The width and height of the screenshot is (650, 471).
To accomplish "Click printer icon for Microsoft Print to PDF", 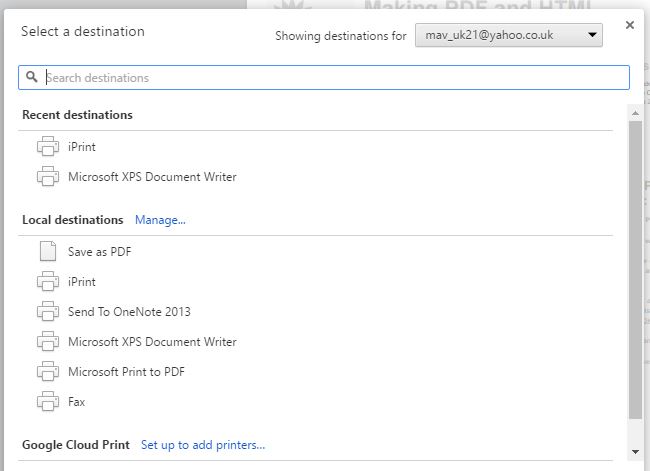I will [x=48, y=371].
